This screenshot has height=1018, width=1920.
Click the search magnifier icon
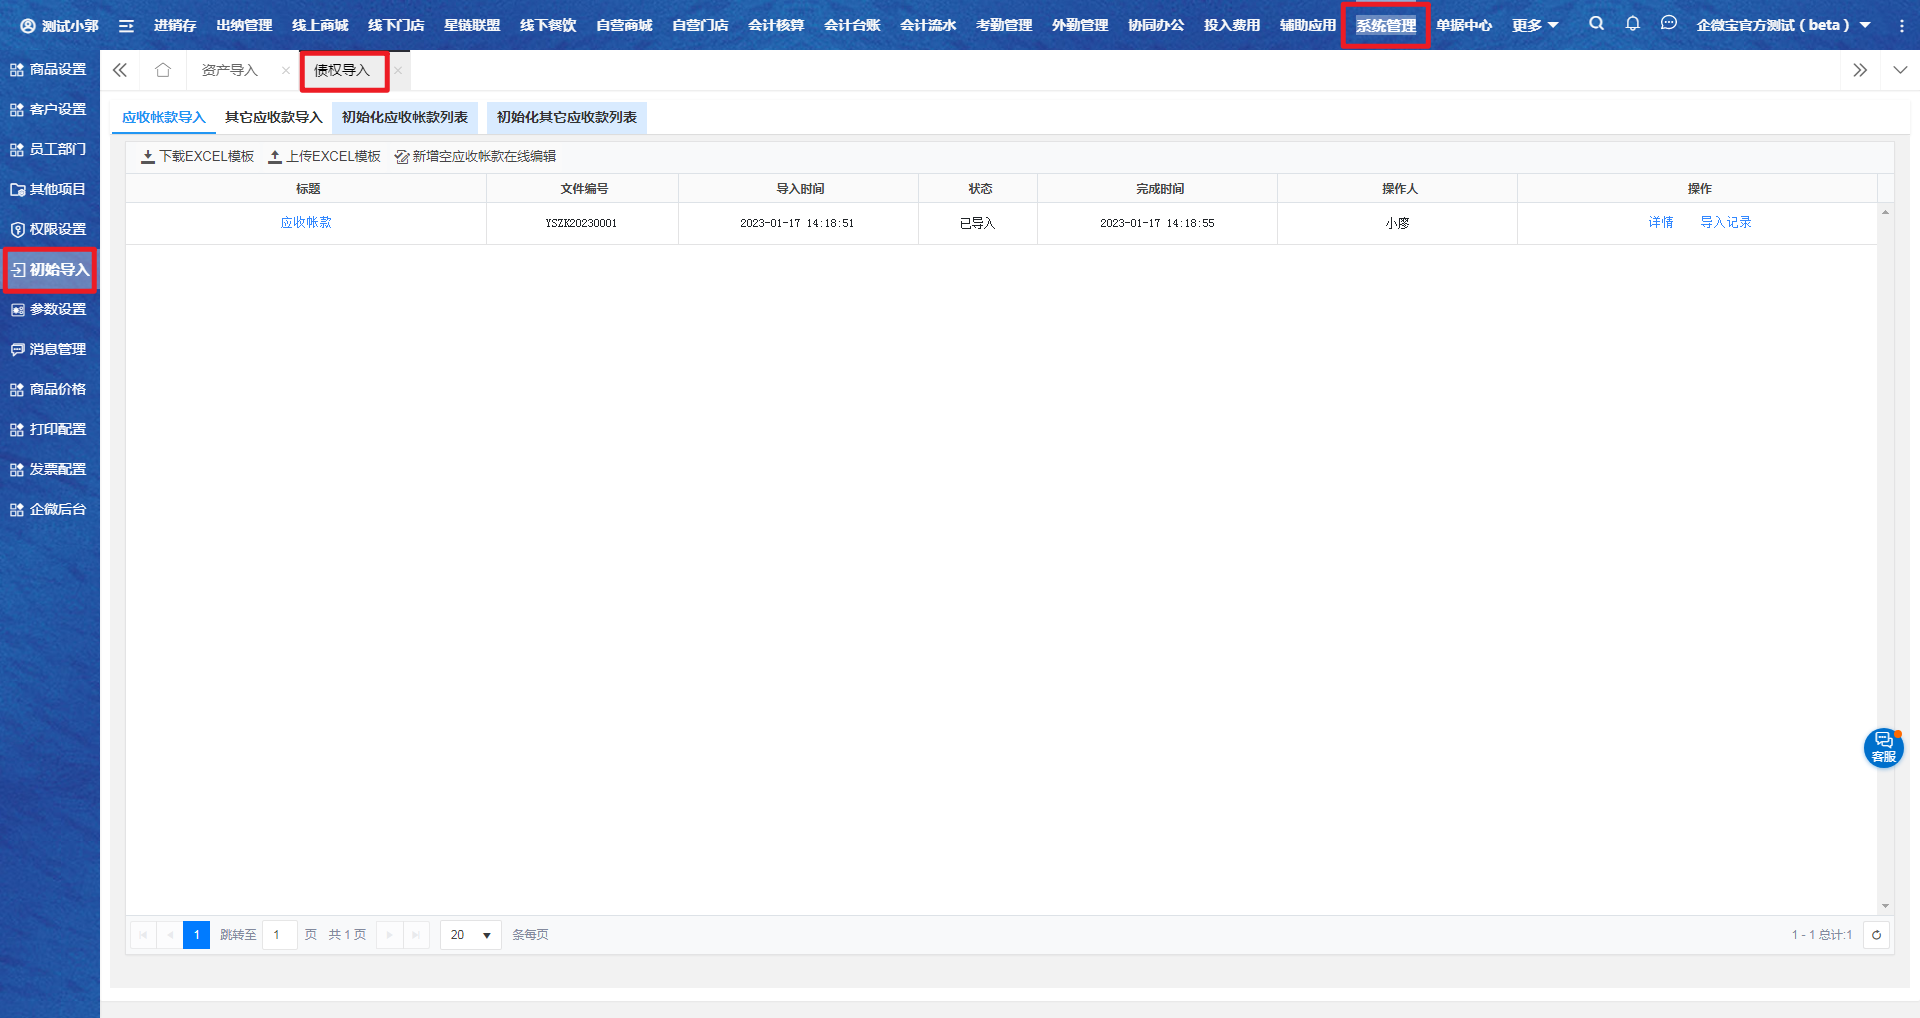[x=1596, y=24]
